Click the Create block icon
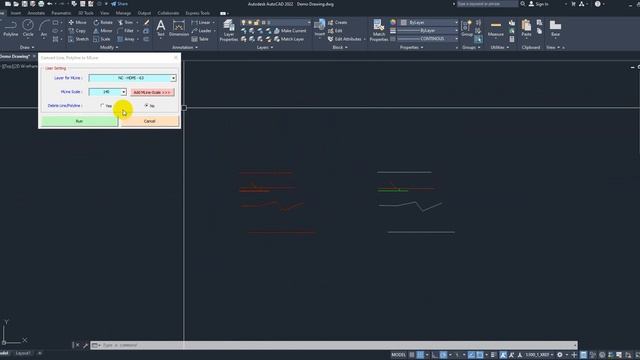This screenshot has width=640, height=360. pyautogui.click(x=338, y=22)
